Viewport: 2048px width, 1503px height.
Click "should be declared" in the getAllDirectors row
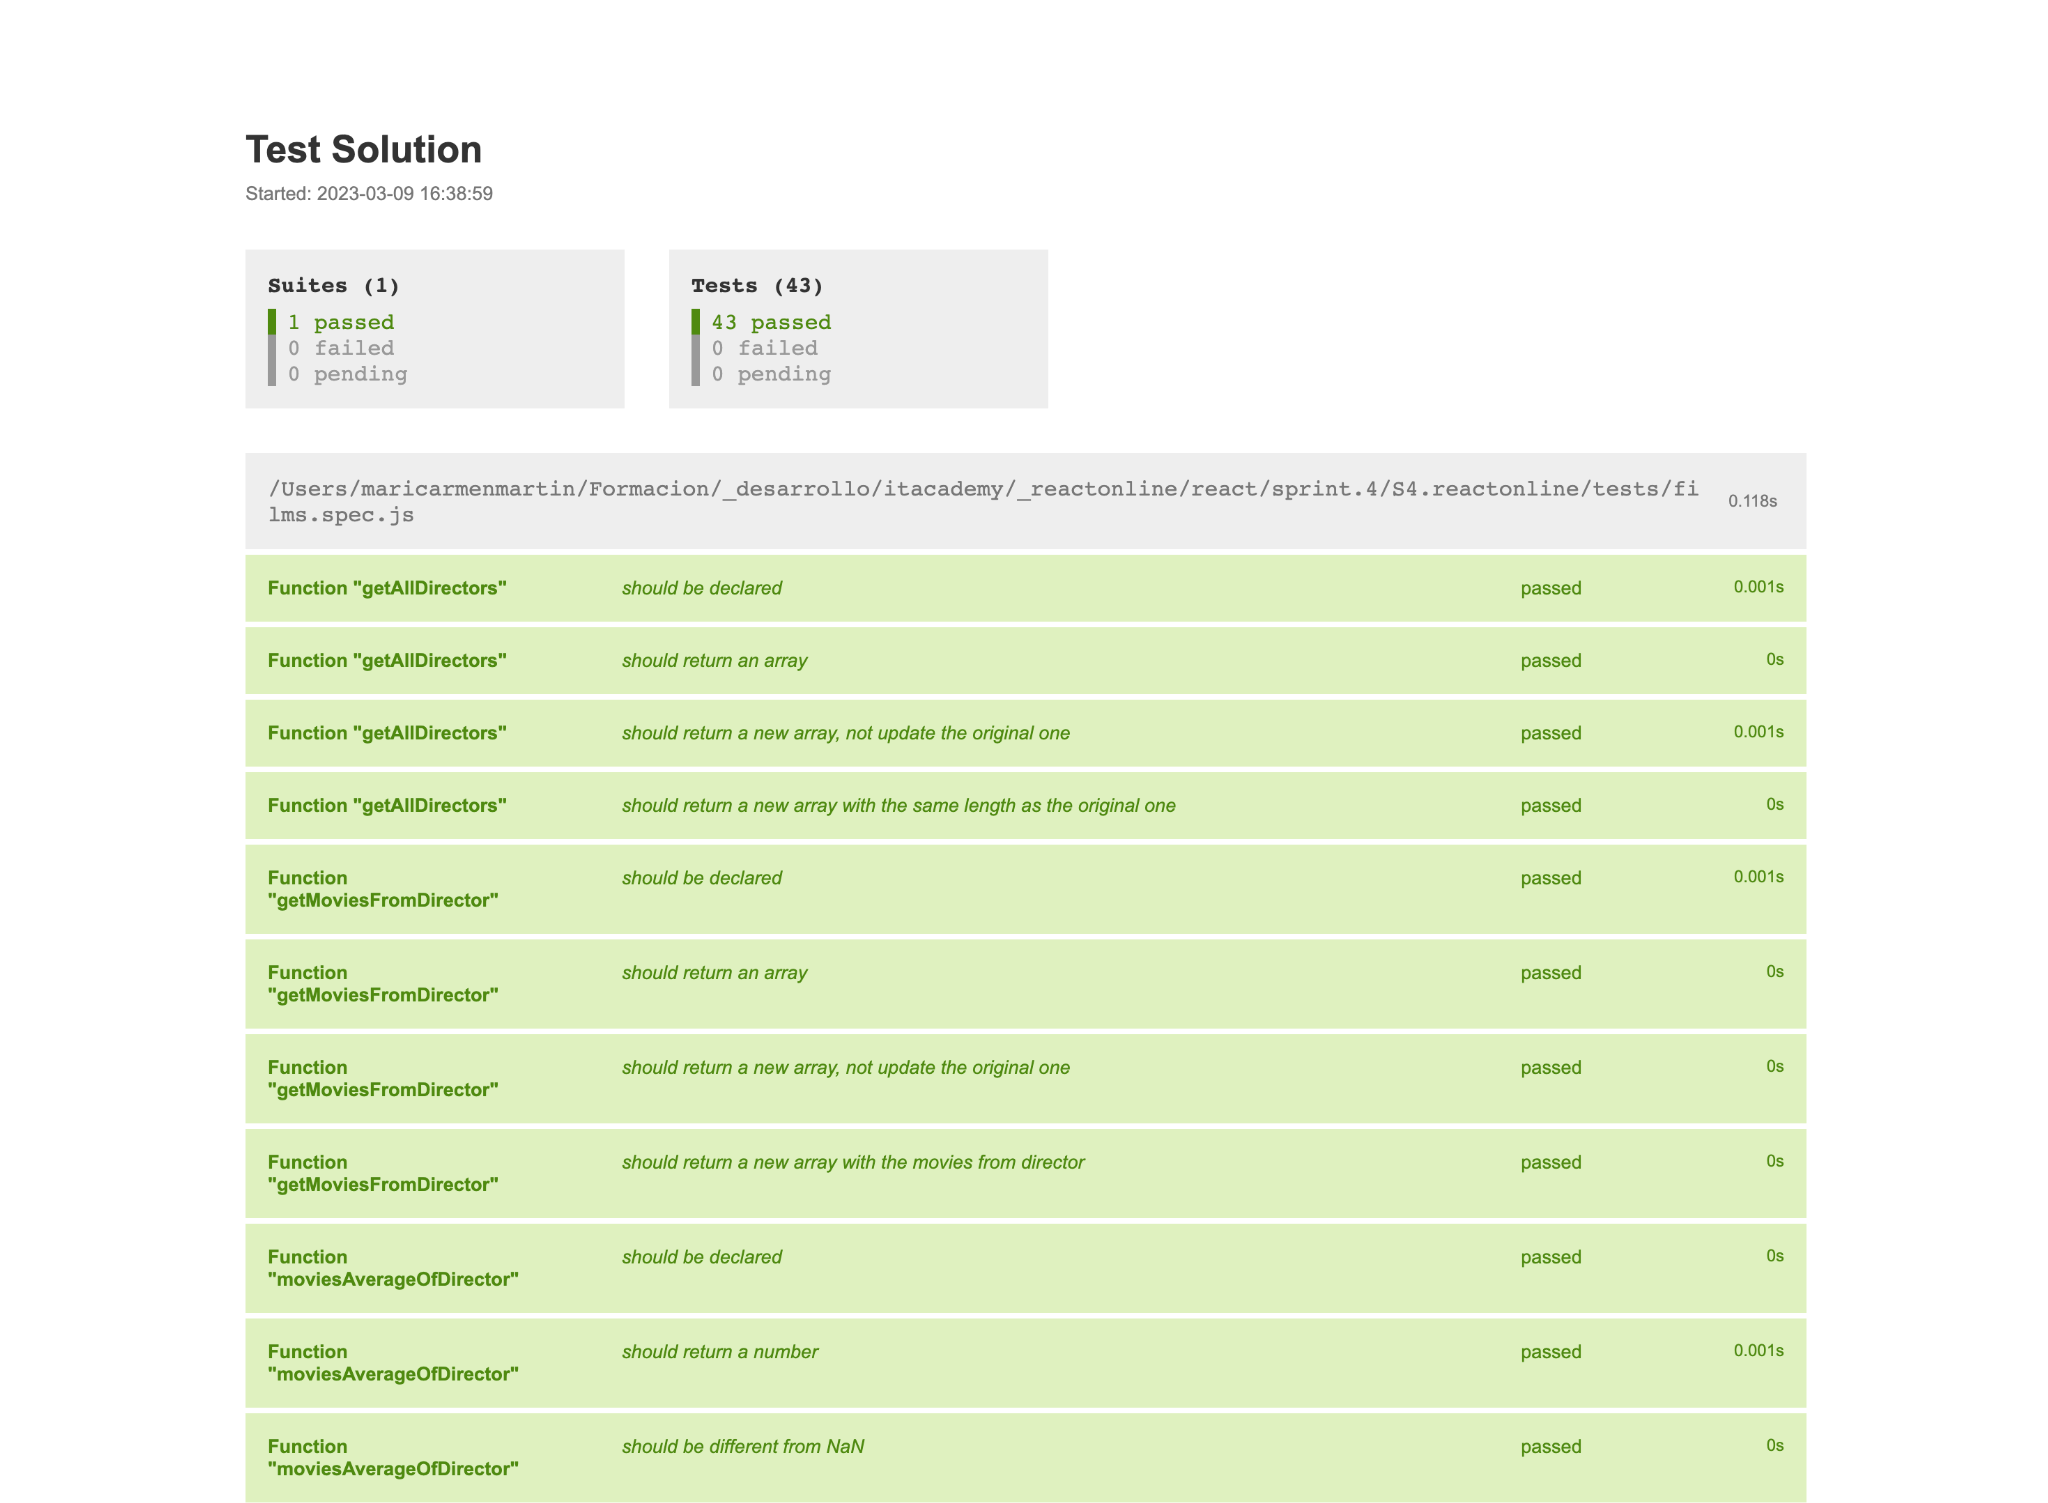[x=702, y=588]
